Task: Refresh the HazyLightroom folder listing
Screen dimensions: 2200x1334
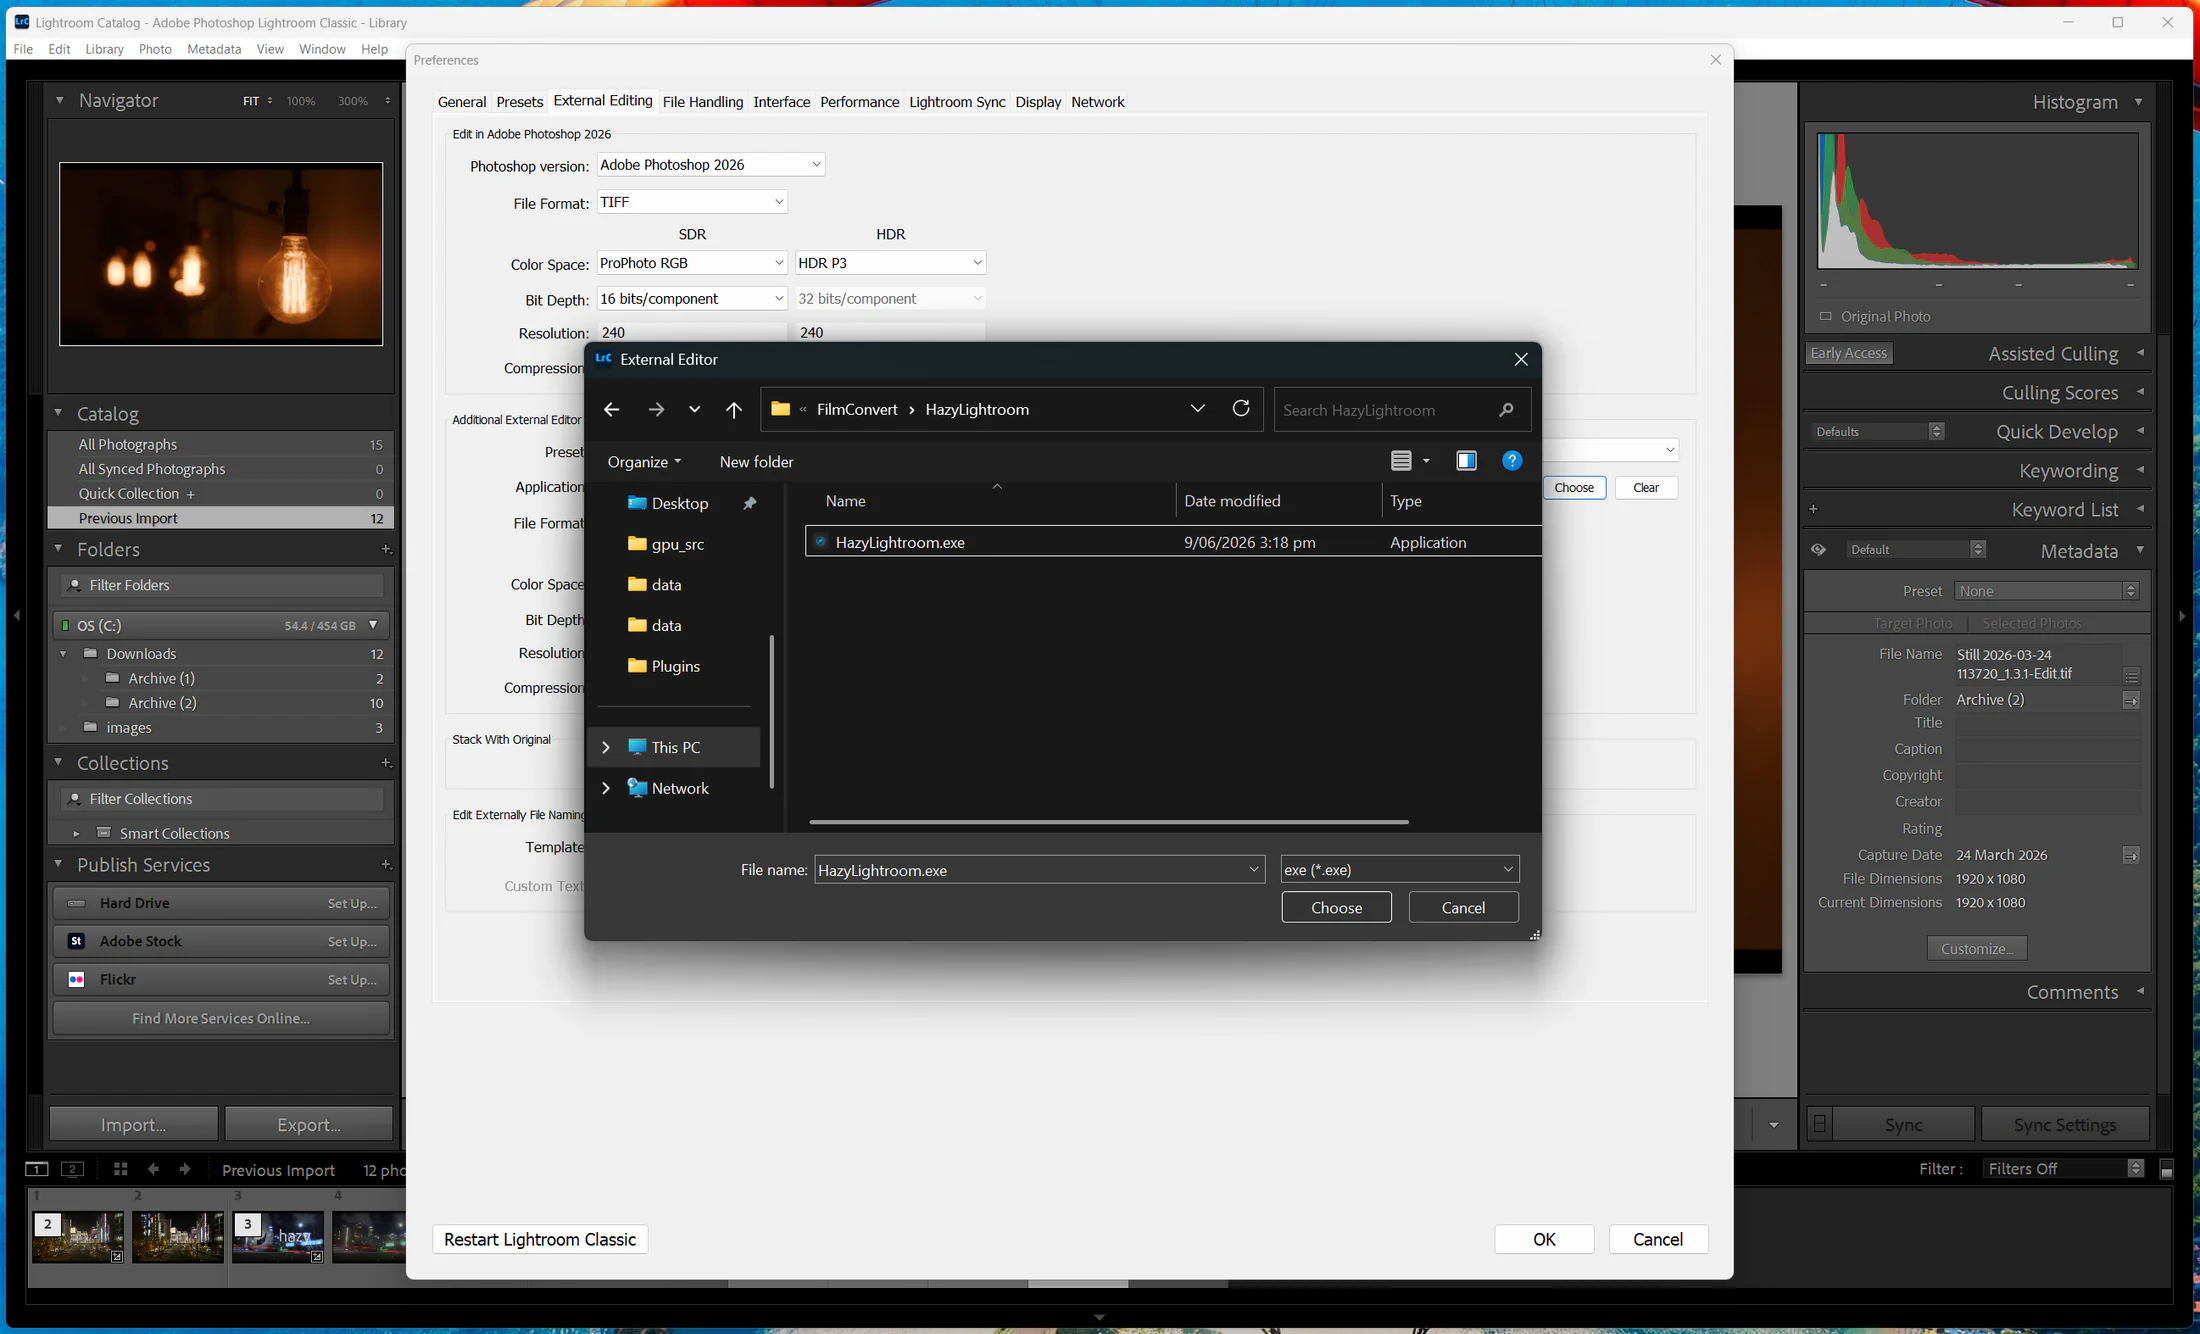Action: point(1241,408)
